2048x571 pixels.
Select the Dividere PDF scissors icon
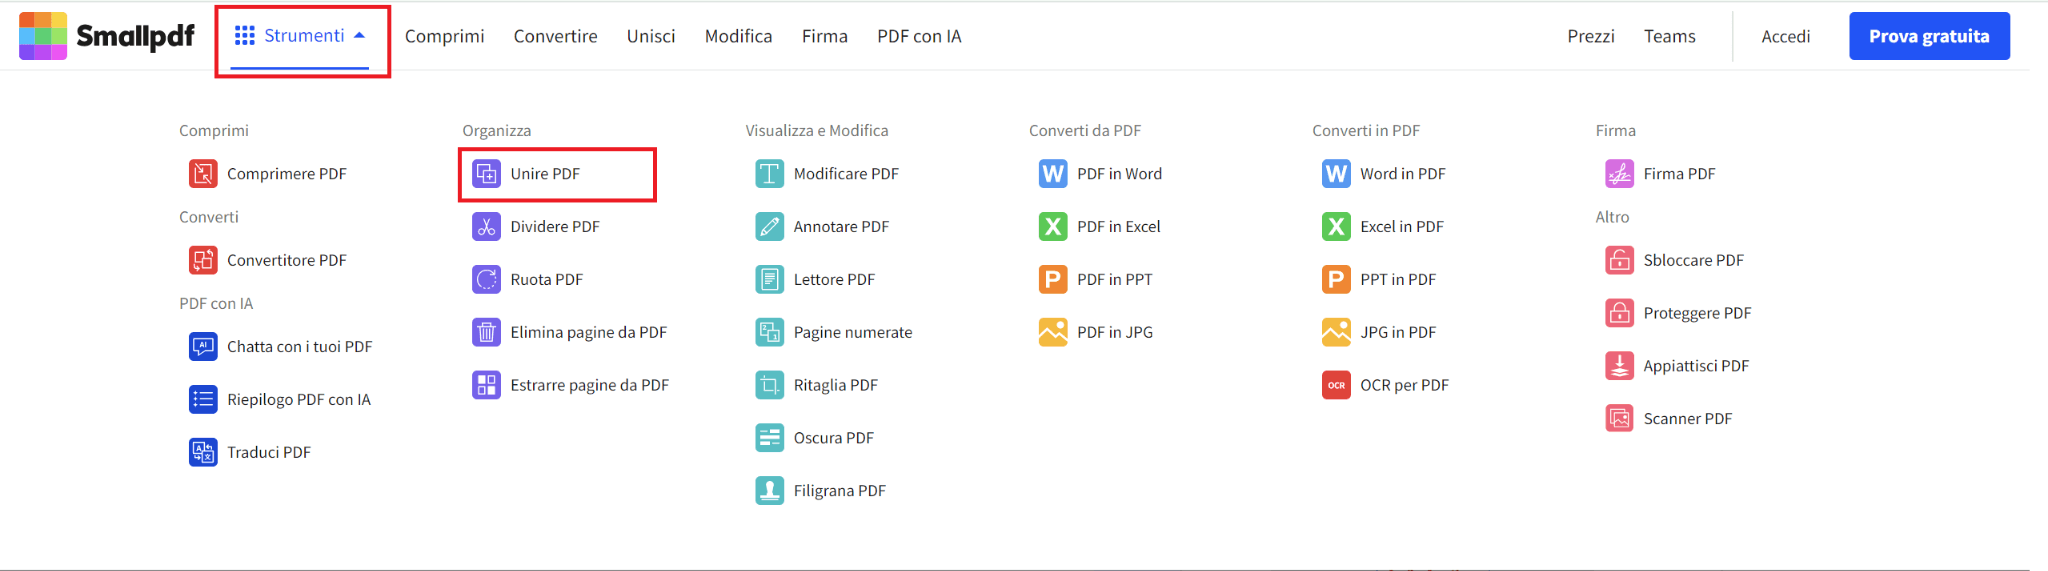(486, 227)
